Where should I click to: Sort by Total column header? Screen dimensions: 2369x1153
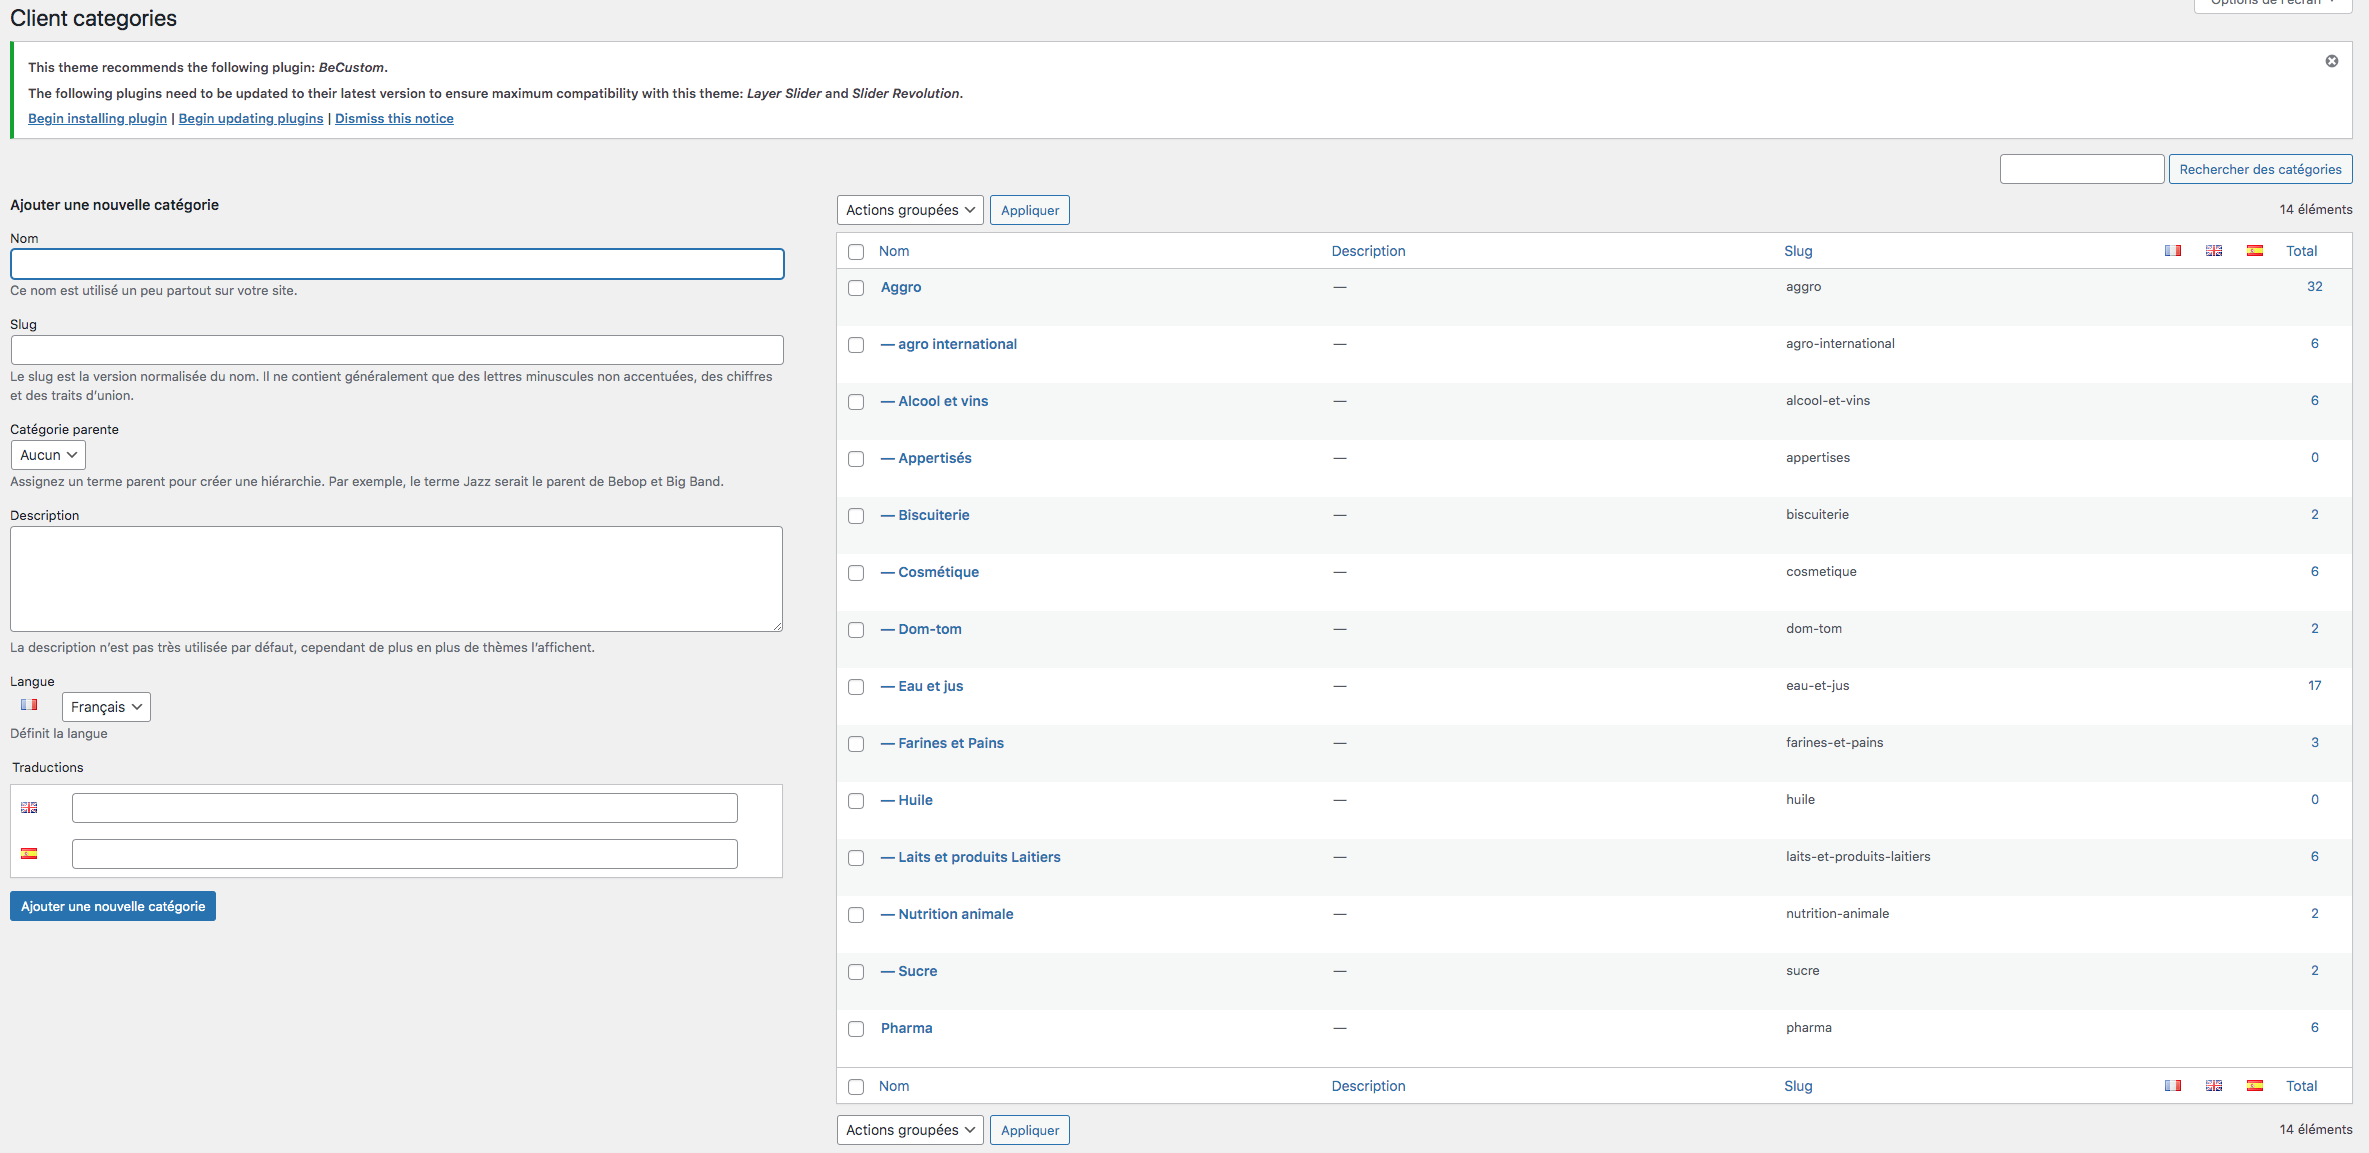click(x=2301, y=251)
